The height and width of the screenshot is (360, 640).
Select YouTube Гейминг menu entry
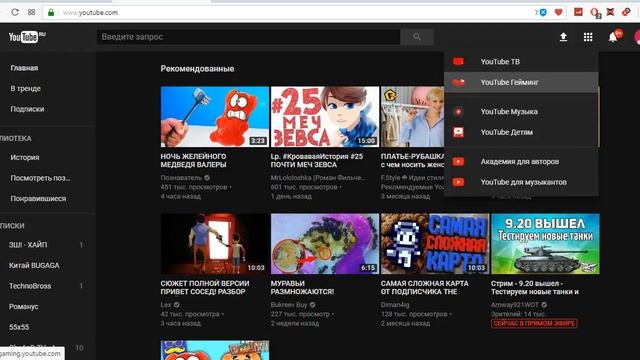coord(521,82)
